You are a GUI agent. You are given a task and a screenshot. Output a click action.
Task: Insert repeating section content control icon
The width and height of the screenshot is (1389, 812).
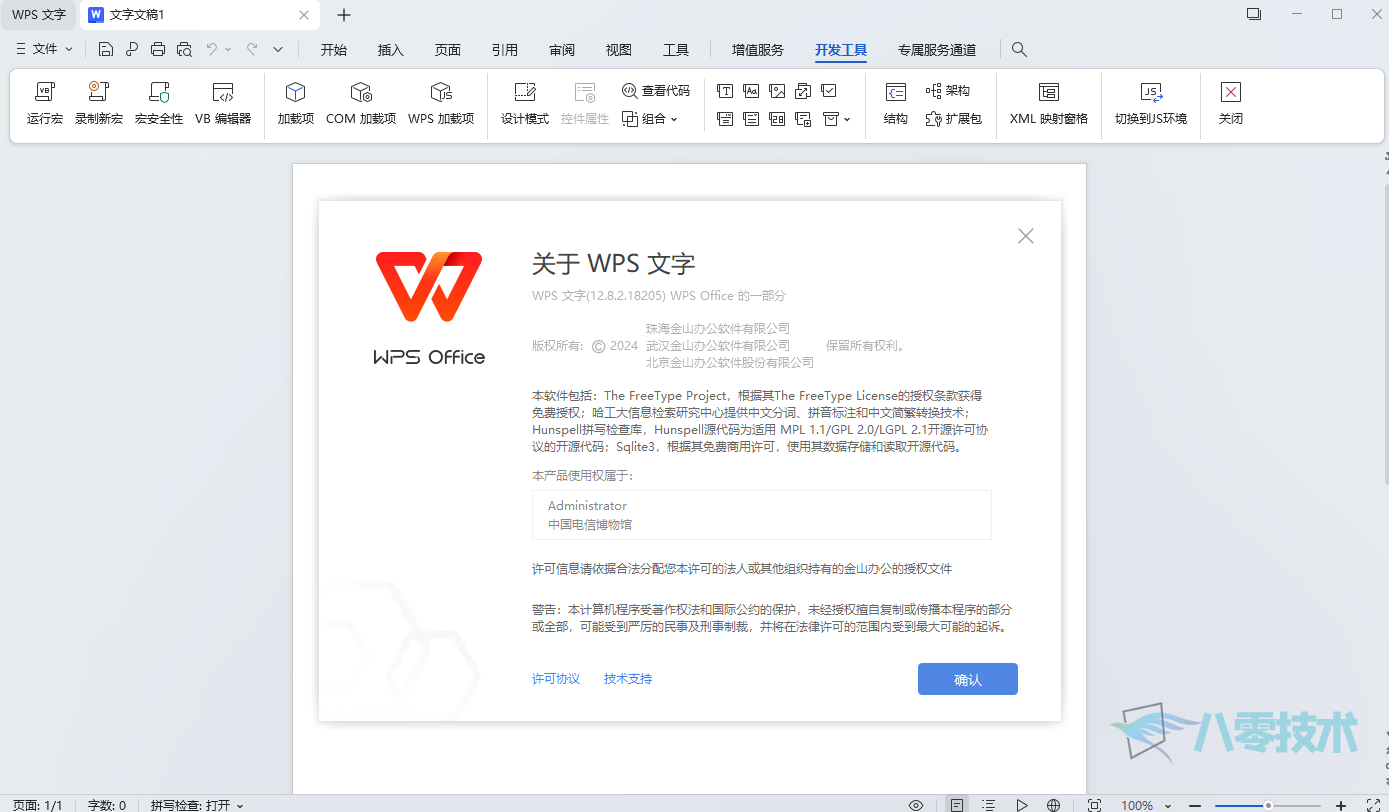(x=803, y=119)
